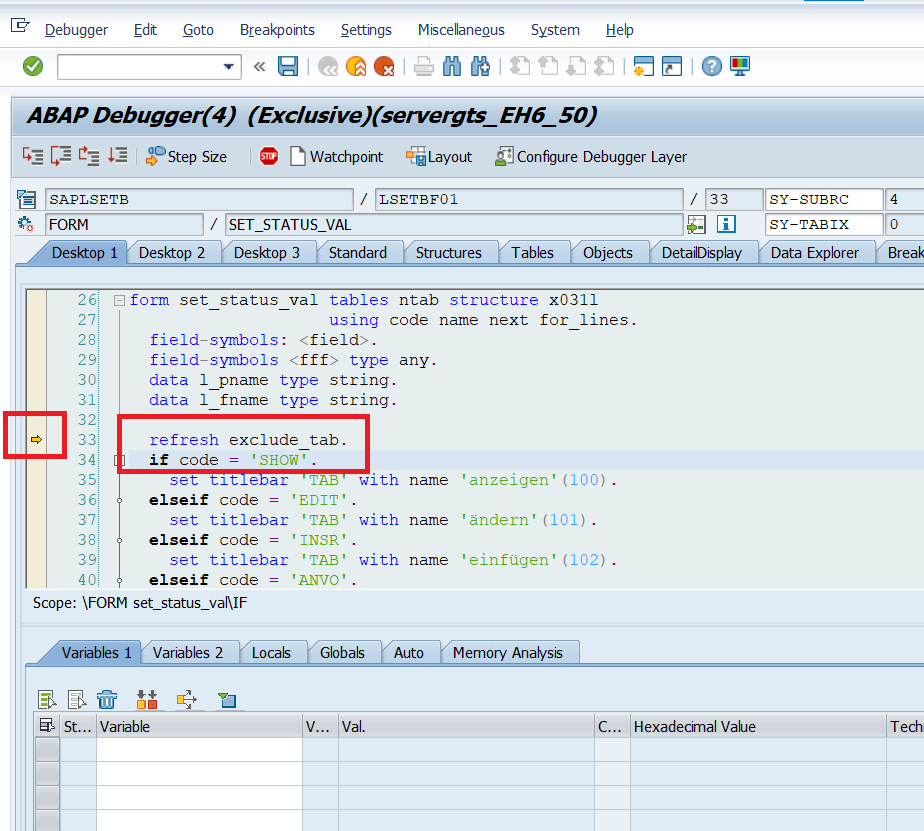
Task: Select the Locals variables tab
Action: click(x=271, y=653)
